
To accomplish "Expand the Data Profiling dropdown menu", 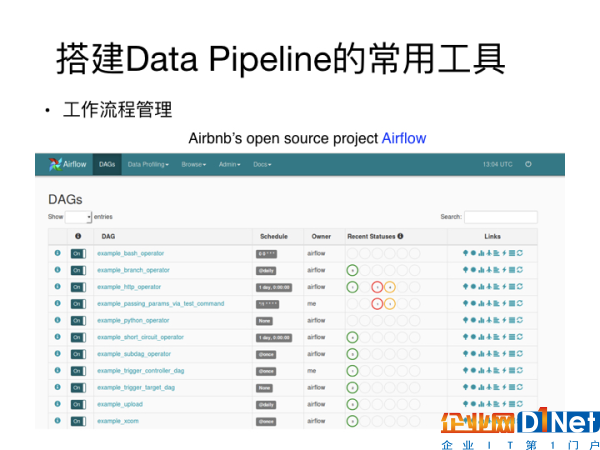I will (x=148, y=165).
